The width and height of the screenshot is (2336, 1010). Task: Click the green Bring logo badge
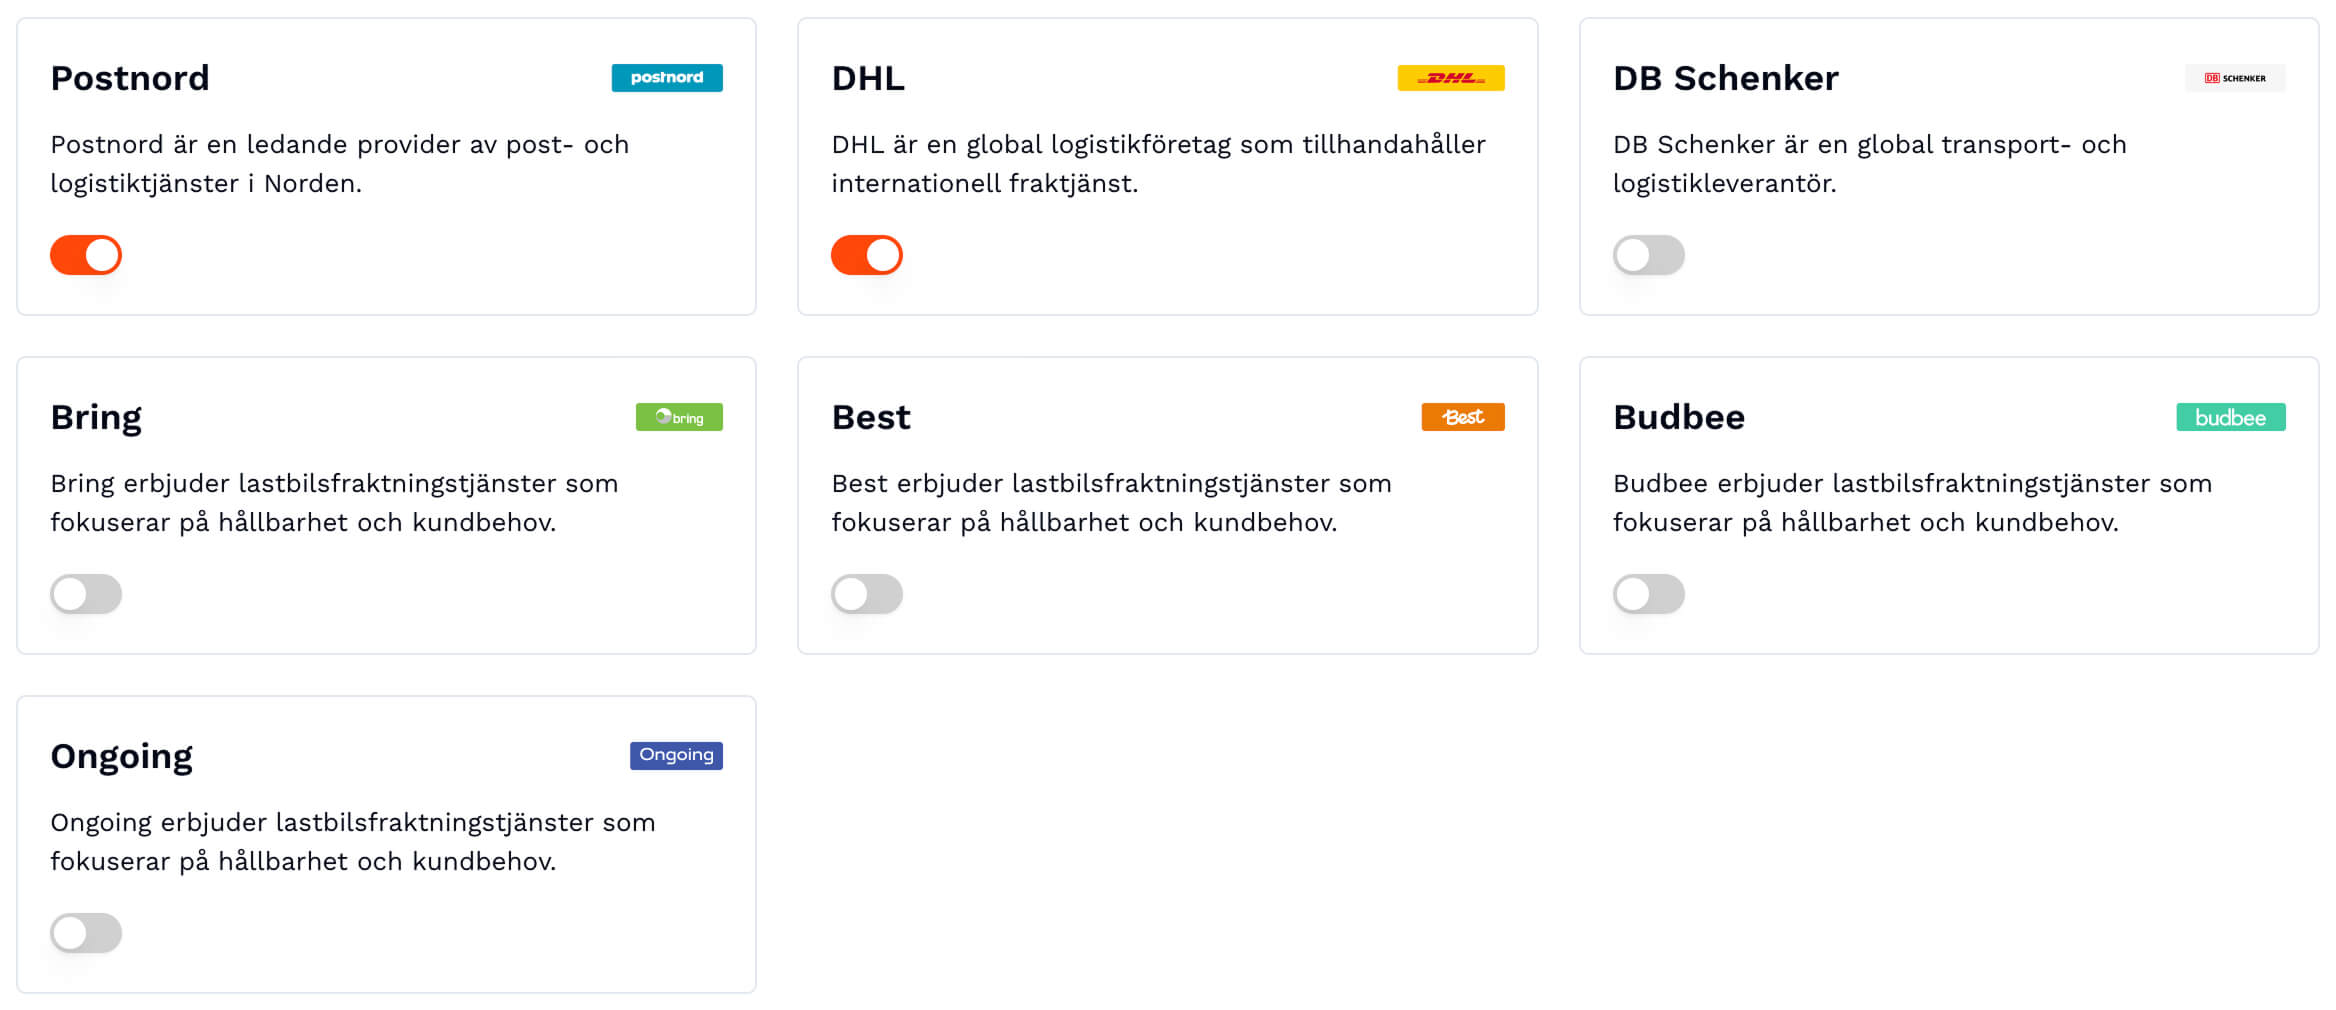click(679, 417)
